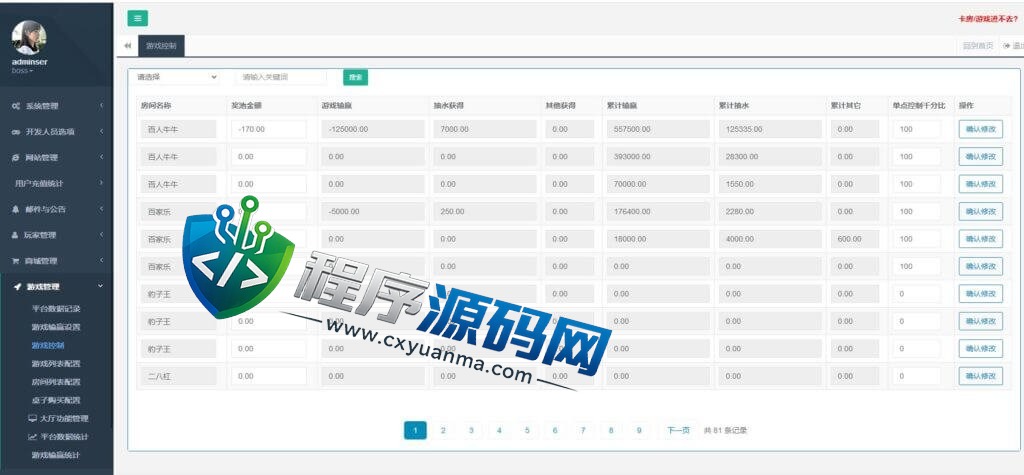Image resolution: width=1024 pixels, height=475 pixels.
Task: Click the green 搜索 search button
Action: click(x=355, y=77)
